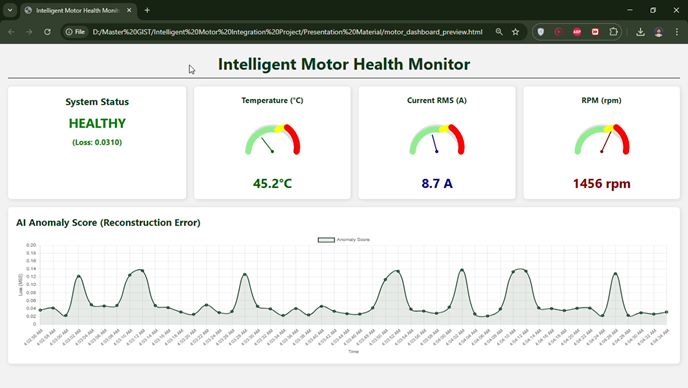The height and width of the screenshot is (388, 688).
Task: Click the Intelligent Motor Health Monitor heading
Action: tap(344, 64)
